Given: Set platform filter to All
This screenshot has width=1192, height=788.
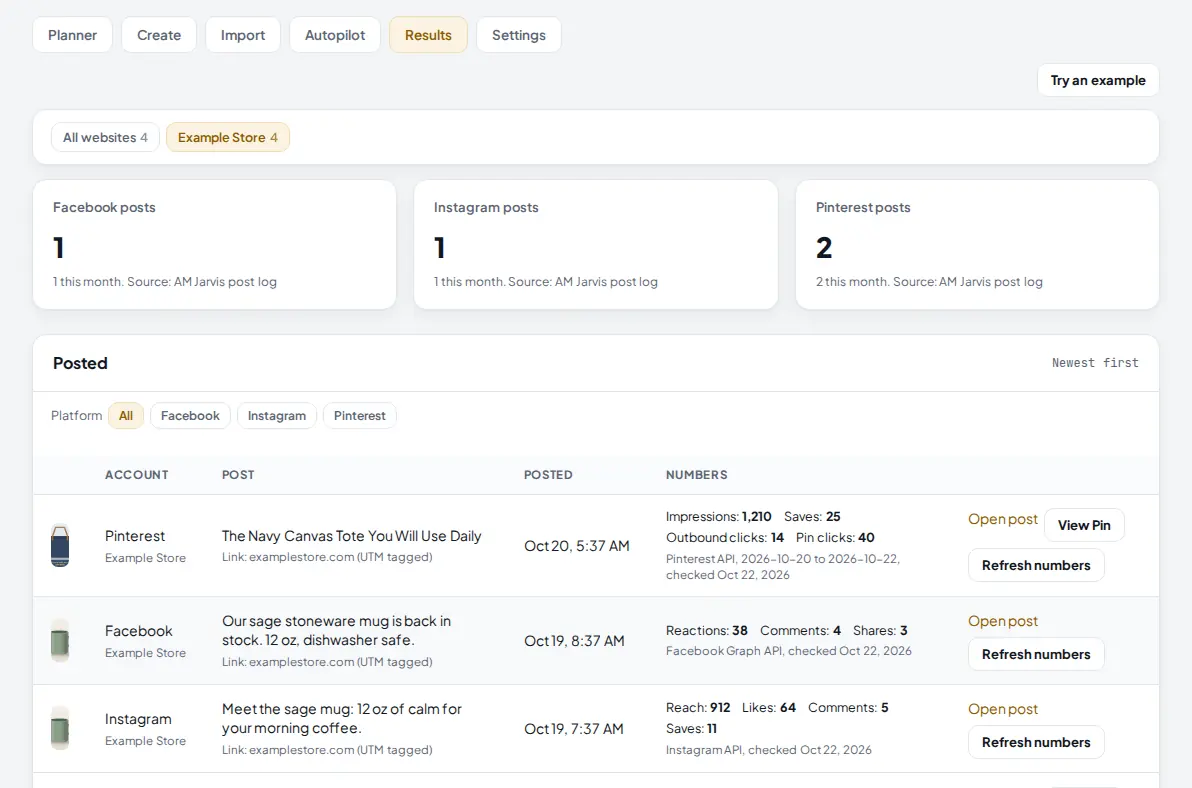Looking at the screenshot, I should 125,416.
